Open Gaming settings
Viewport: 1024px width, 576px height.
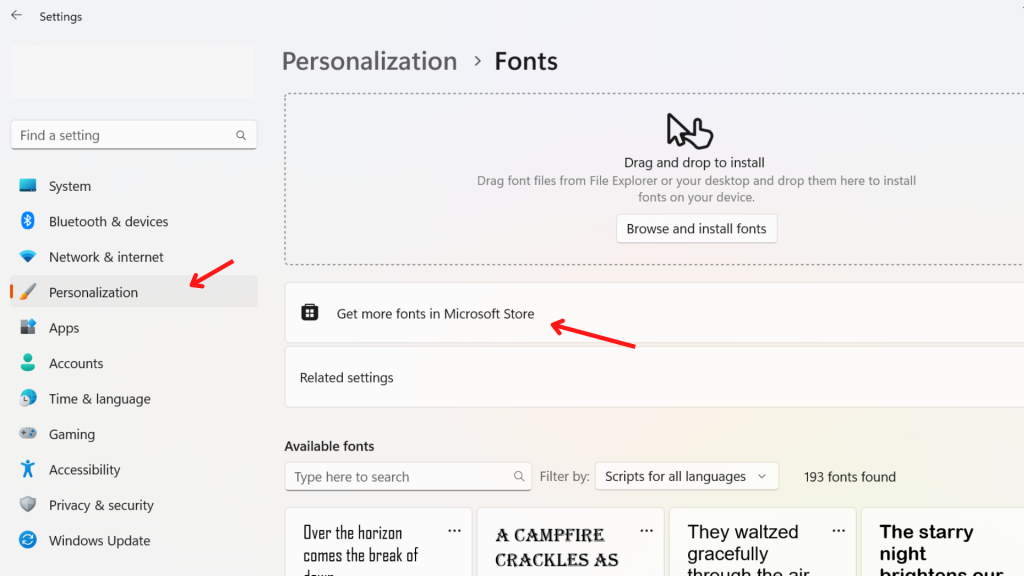[x=134, y=433]
